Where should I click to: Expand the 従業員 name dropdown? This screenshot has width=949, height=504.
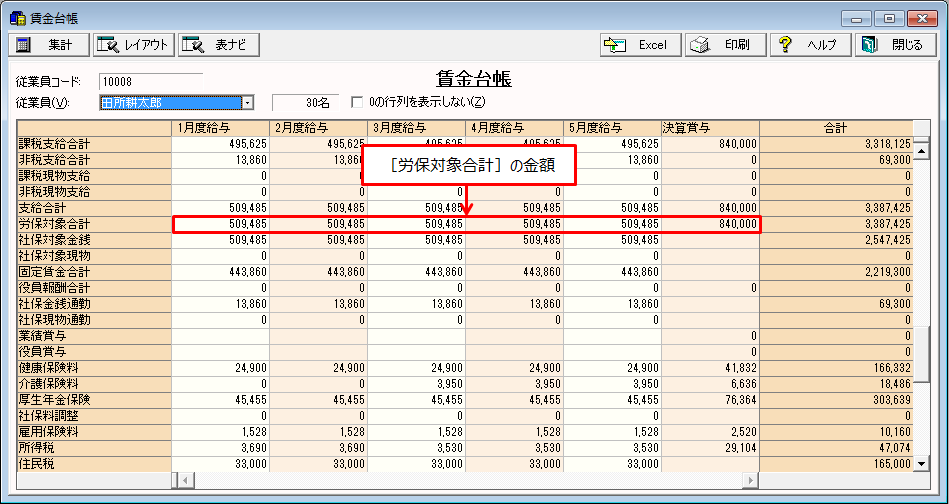point(247,102)
